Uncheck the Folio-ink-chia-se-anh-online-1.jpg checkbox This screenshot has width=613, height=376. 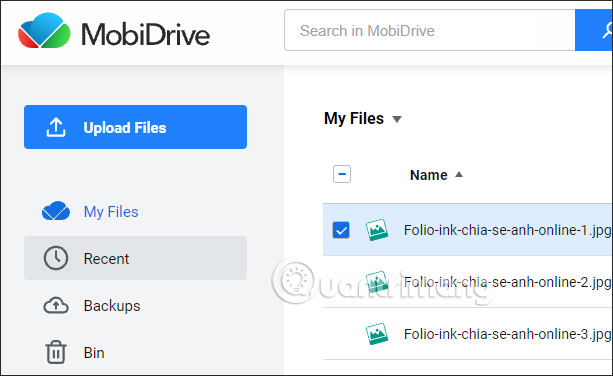pos(341,230)
